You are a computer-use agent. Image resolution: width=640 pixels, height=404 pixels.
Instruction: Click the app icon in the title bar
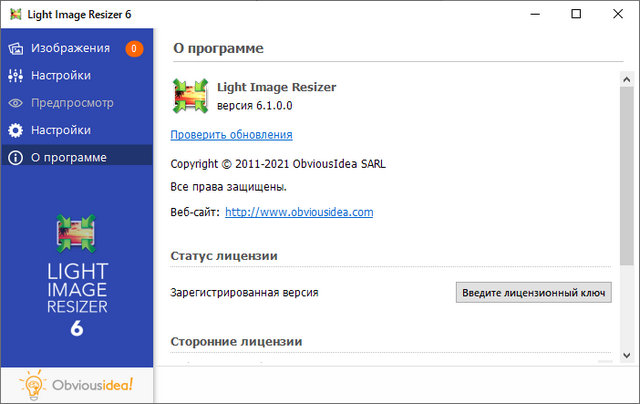[x=14, y=14]
